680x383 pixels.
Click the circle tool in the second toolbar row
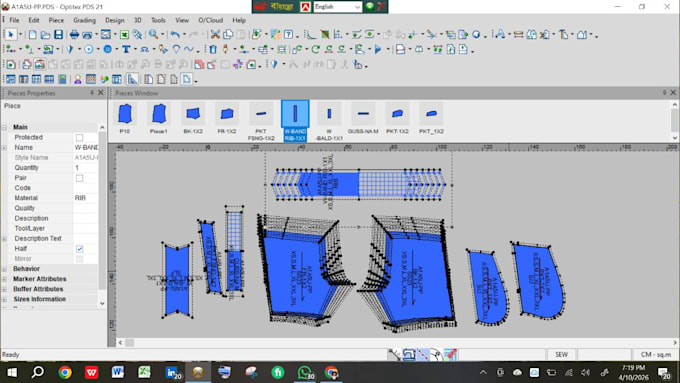pos(89,49)
